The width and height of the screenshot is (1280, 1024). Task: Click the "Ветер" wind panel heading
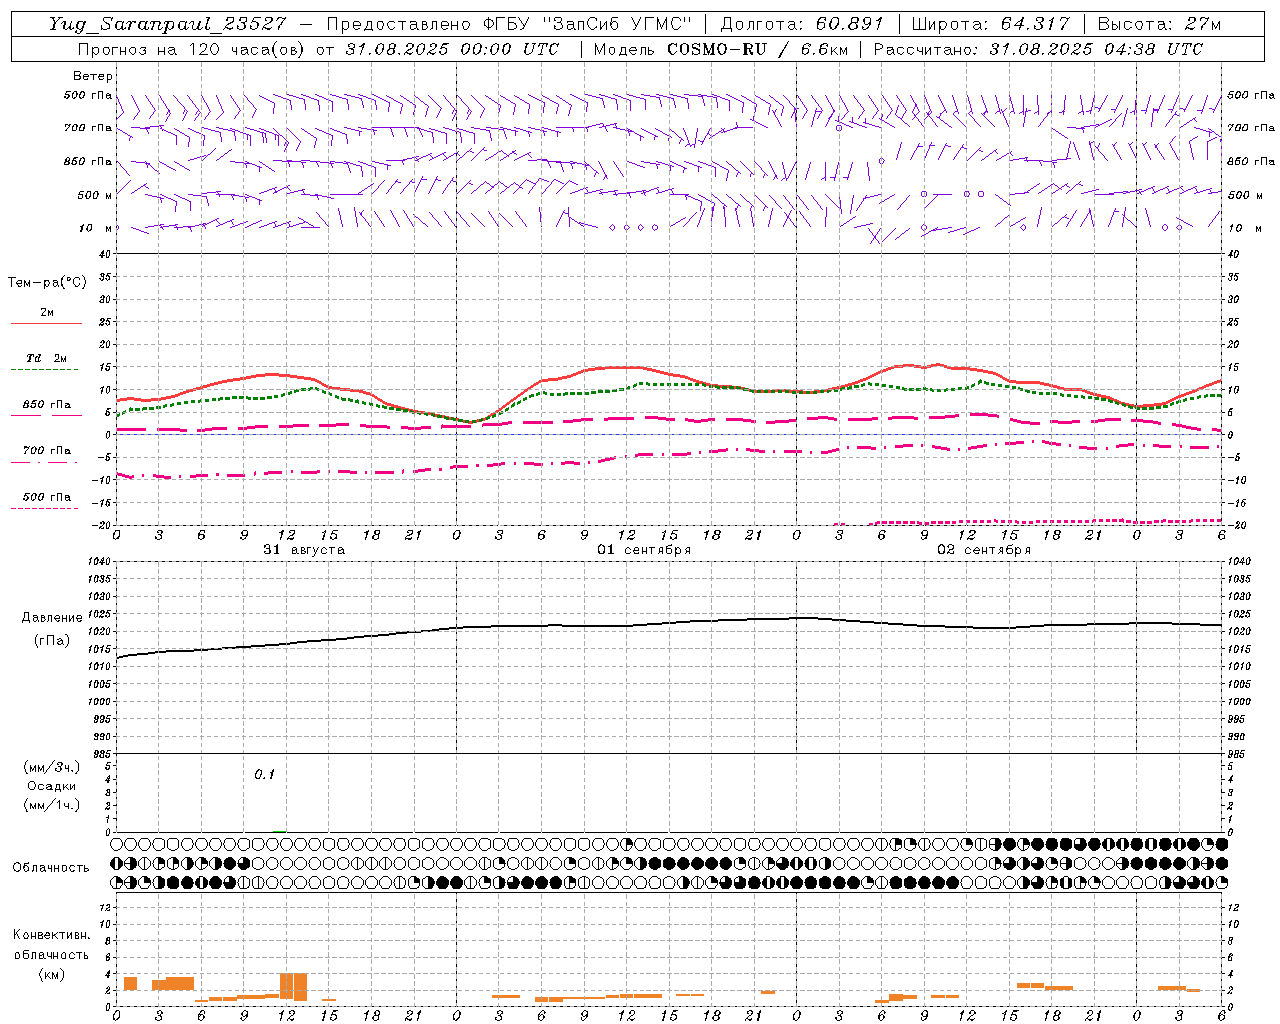click(x=93, y=76)
